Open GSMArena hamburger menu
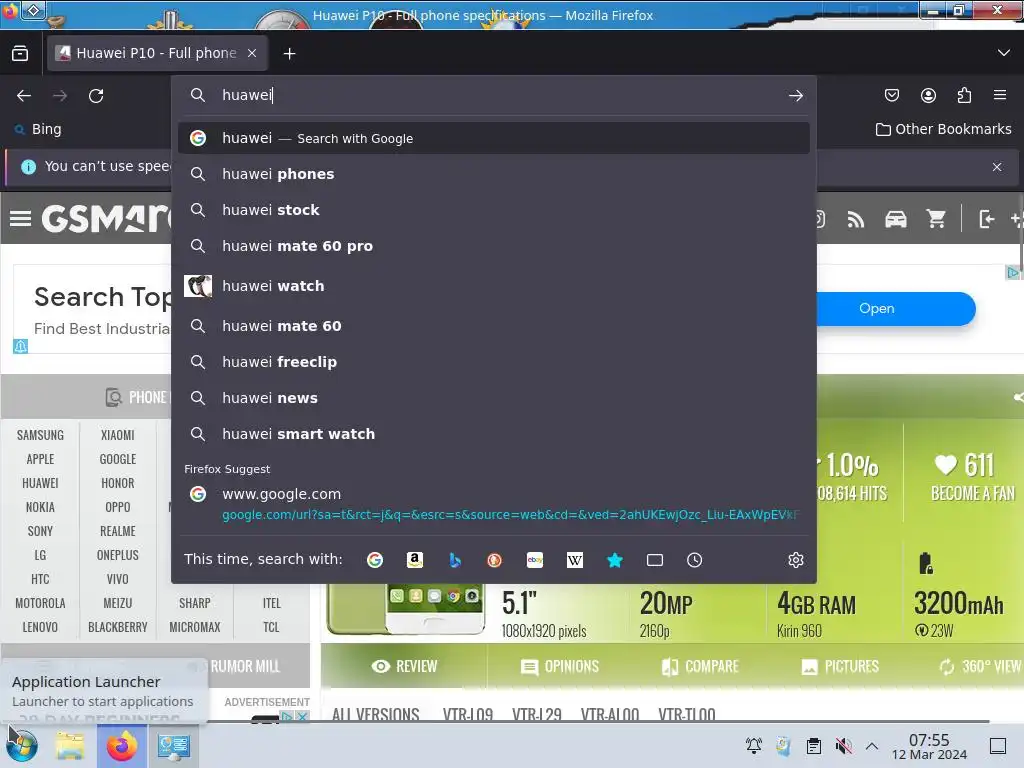Image resolution: width=1024 pixels, height=768 pixels. click(20, 218)
